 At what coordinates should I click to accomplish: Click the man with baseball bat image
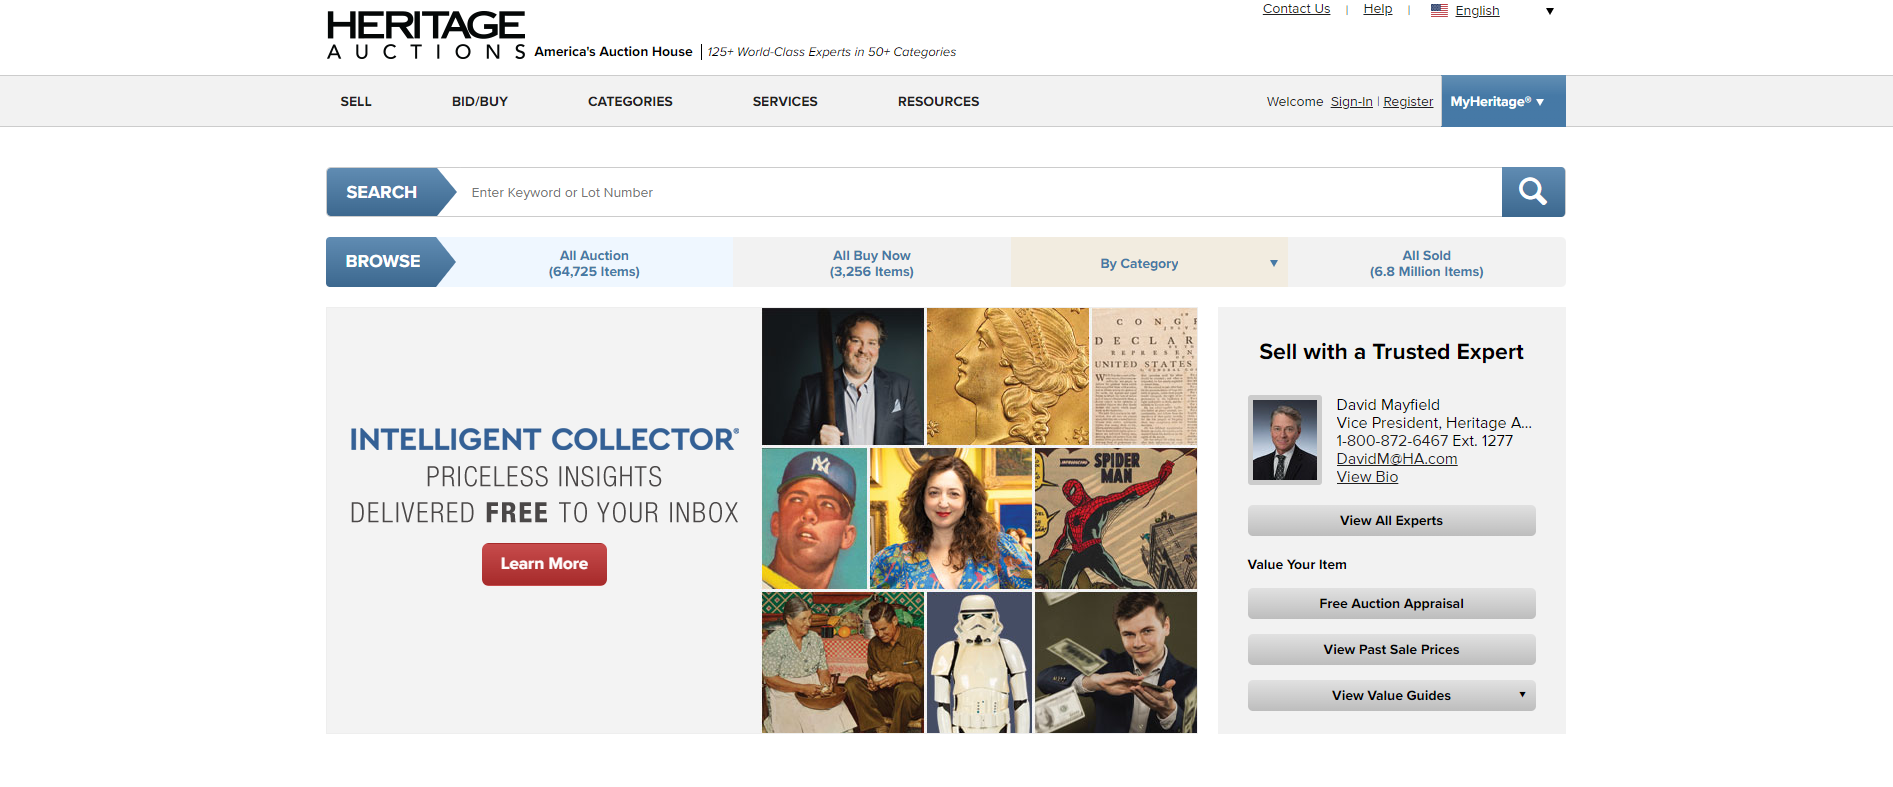tap(843, 376)
